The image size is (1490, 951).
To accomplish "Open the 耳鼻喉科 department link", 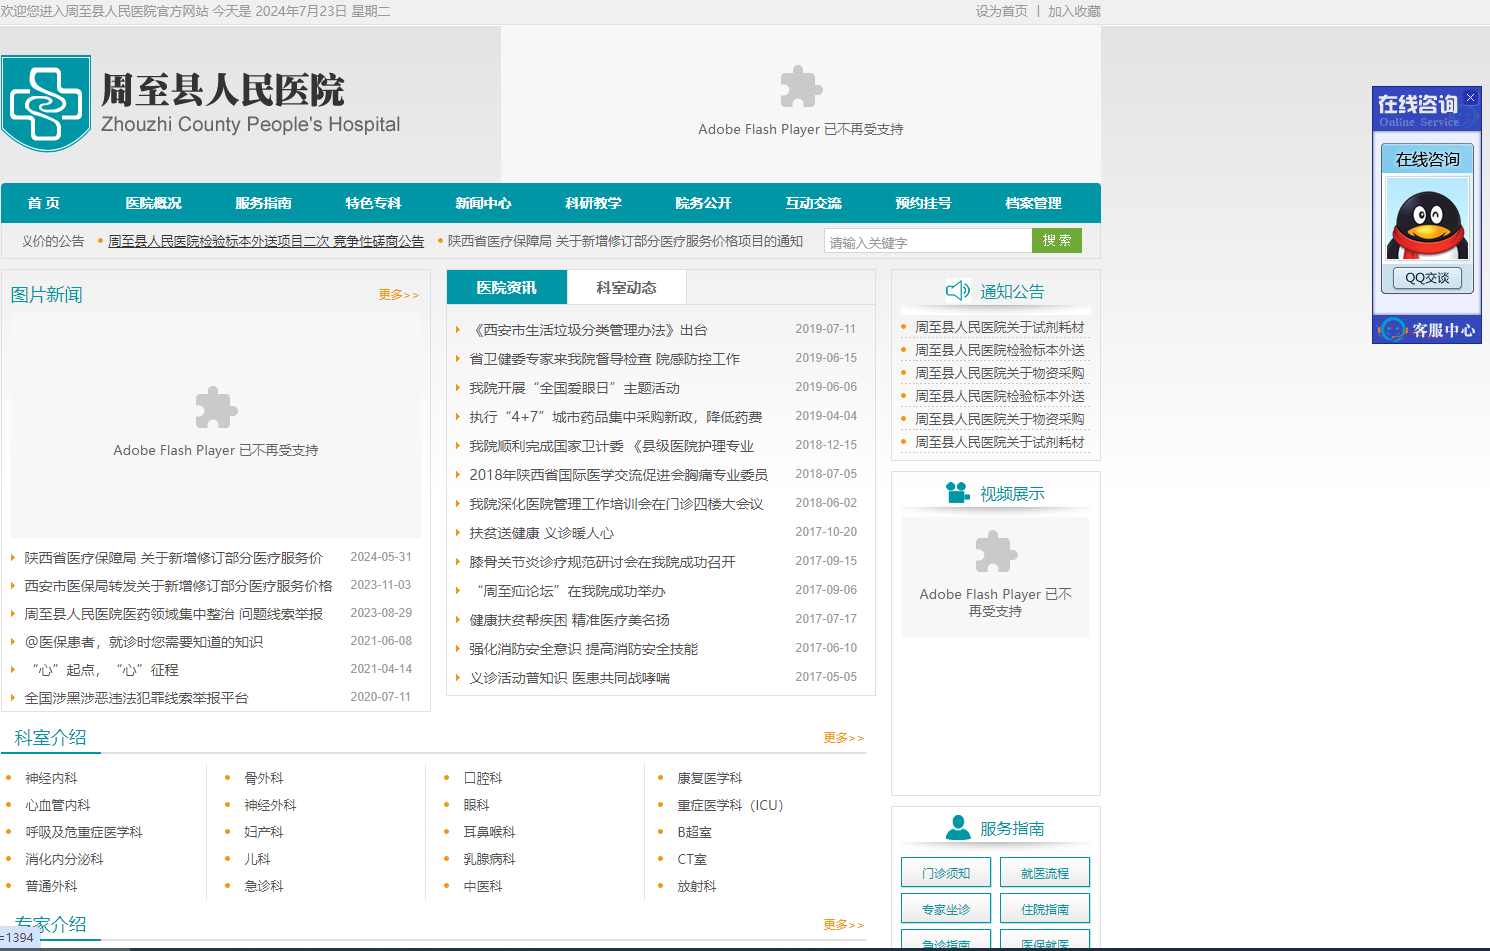I will pyautogui.click(x=490, y=832).
